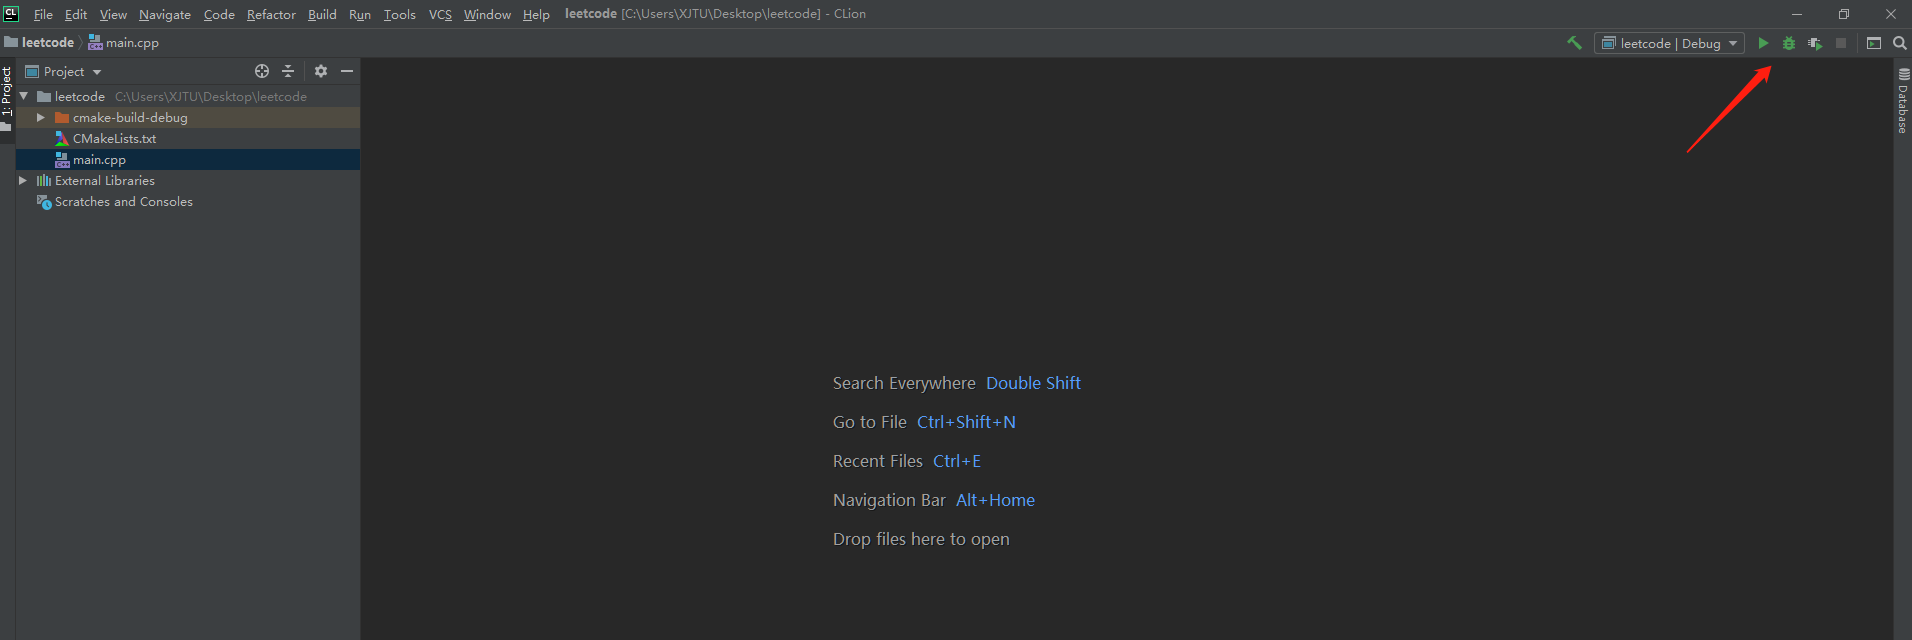
Task: Select External Libraries in project tree
Action: tap(188, 180)
